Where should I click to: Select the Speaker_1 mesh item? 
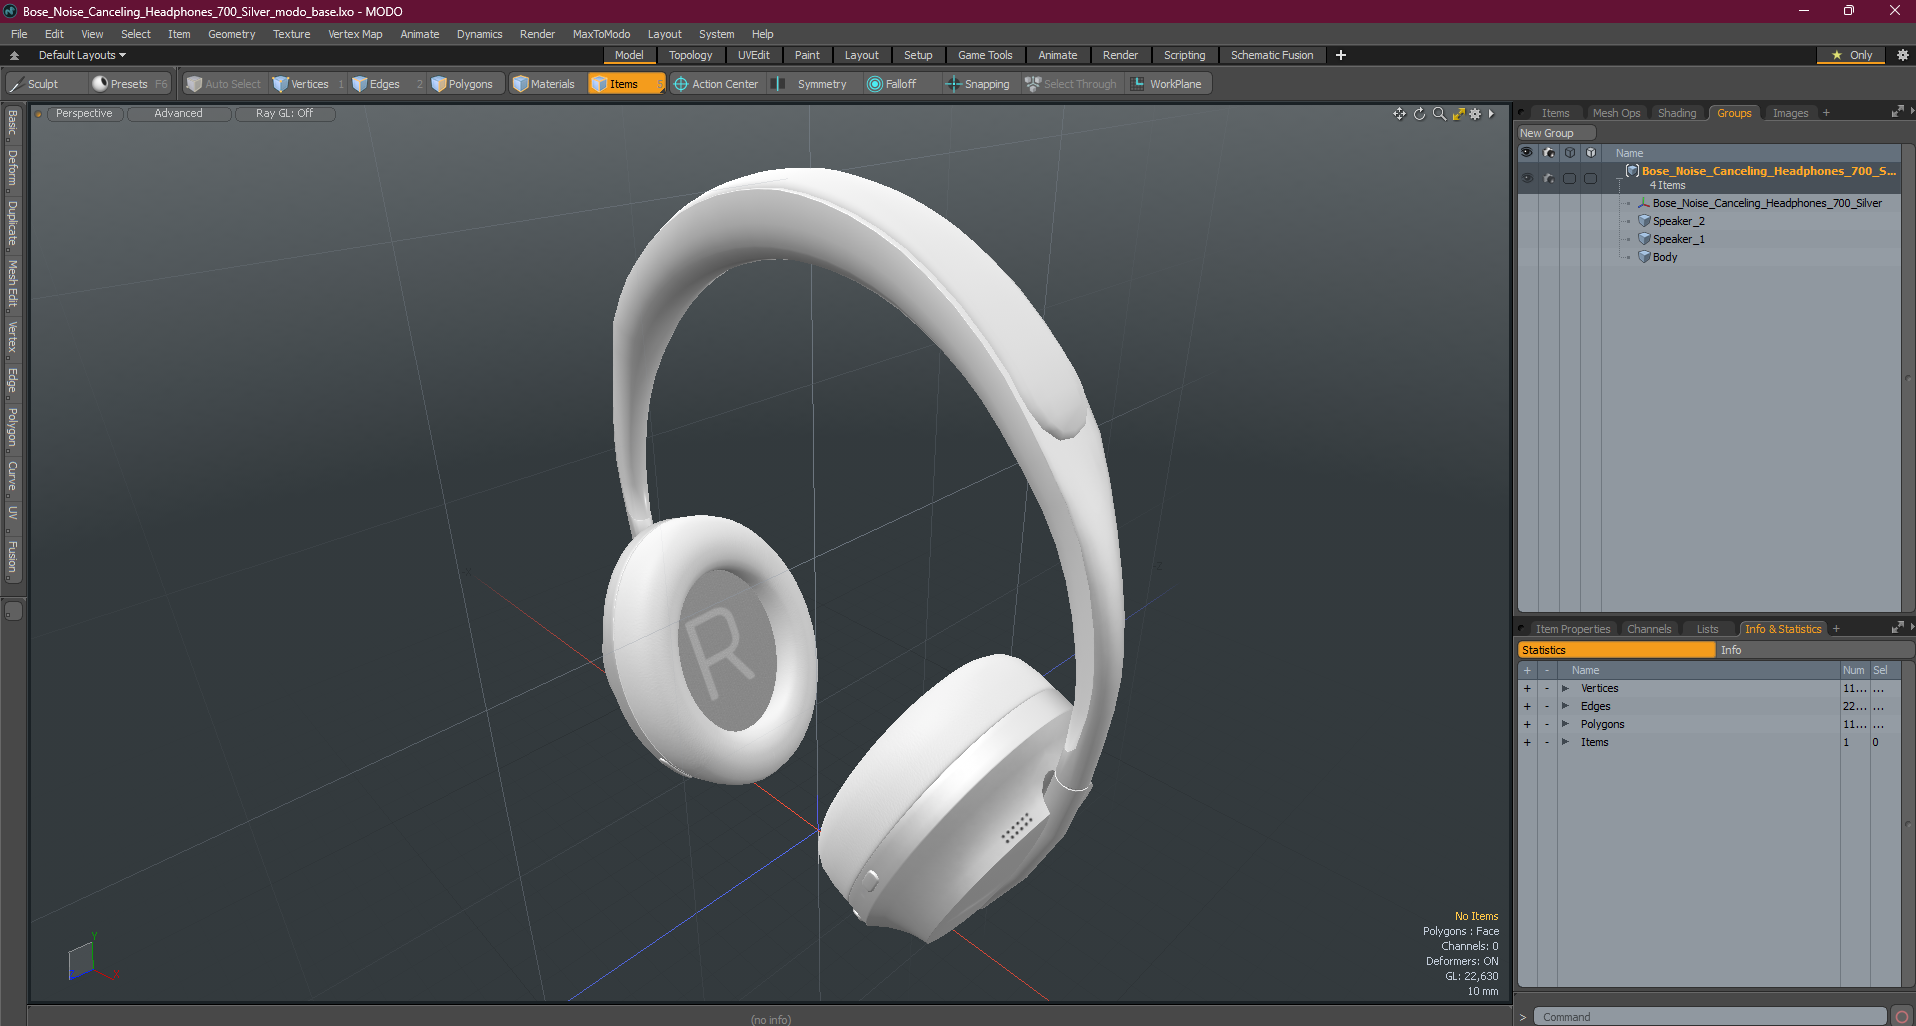pyautogui.click(x=1678, y=239)
